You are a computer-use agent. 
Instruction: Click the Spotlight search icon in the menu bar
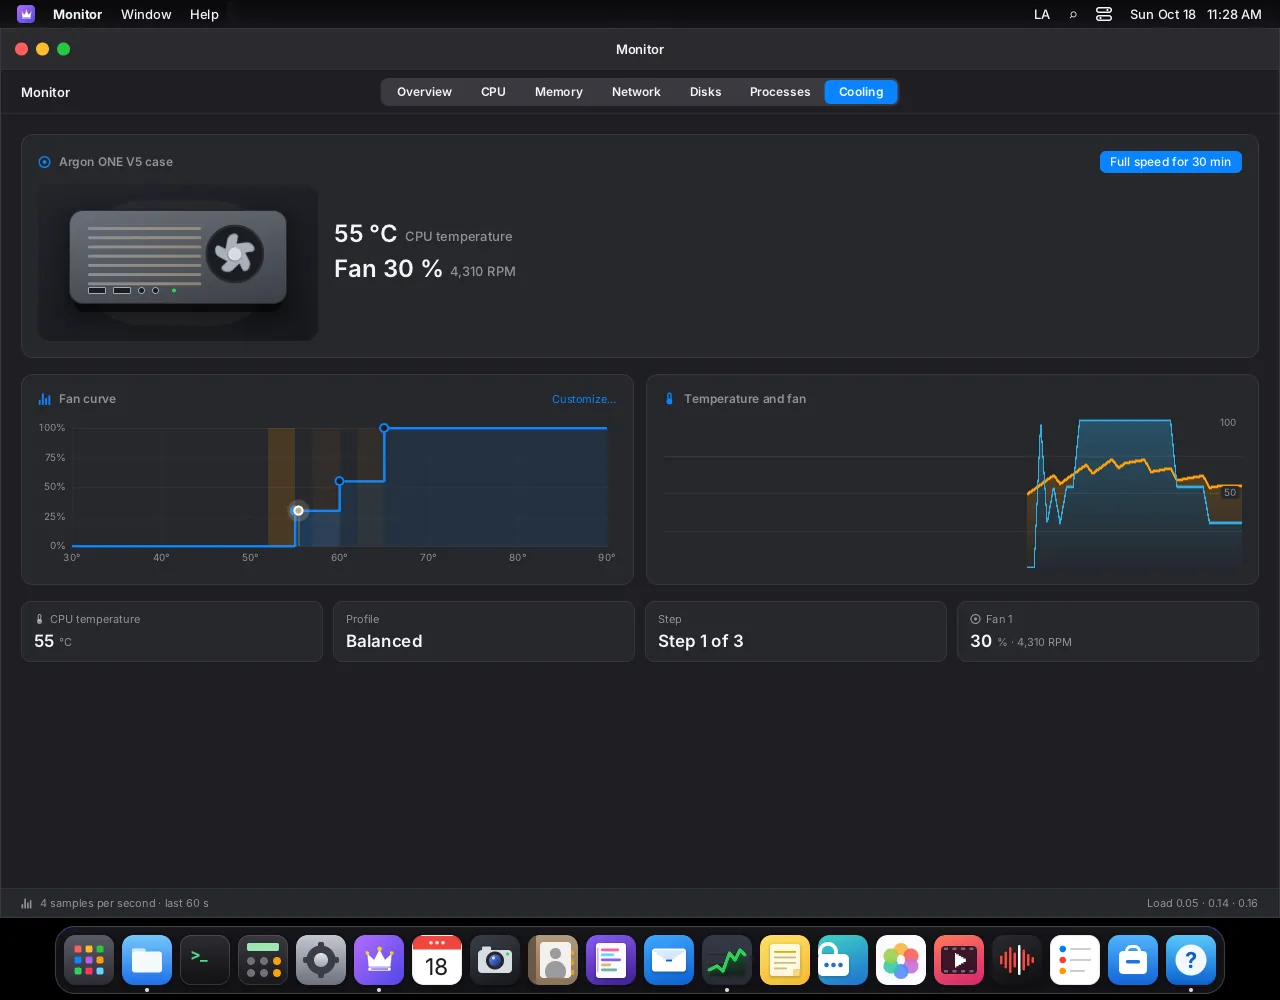pos(1073,15)
